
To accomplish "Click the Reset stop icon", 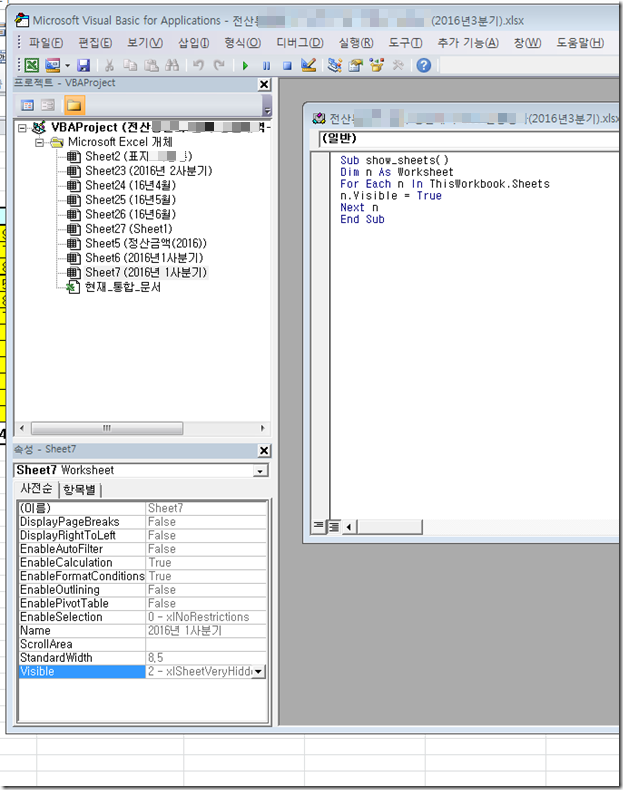I will (x=287, y=65).
